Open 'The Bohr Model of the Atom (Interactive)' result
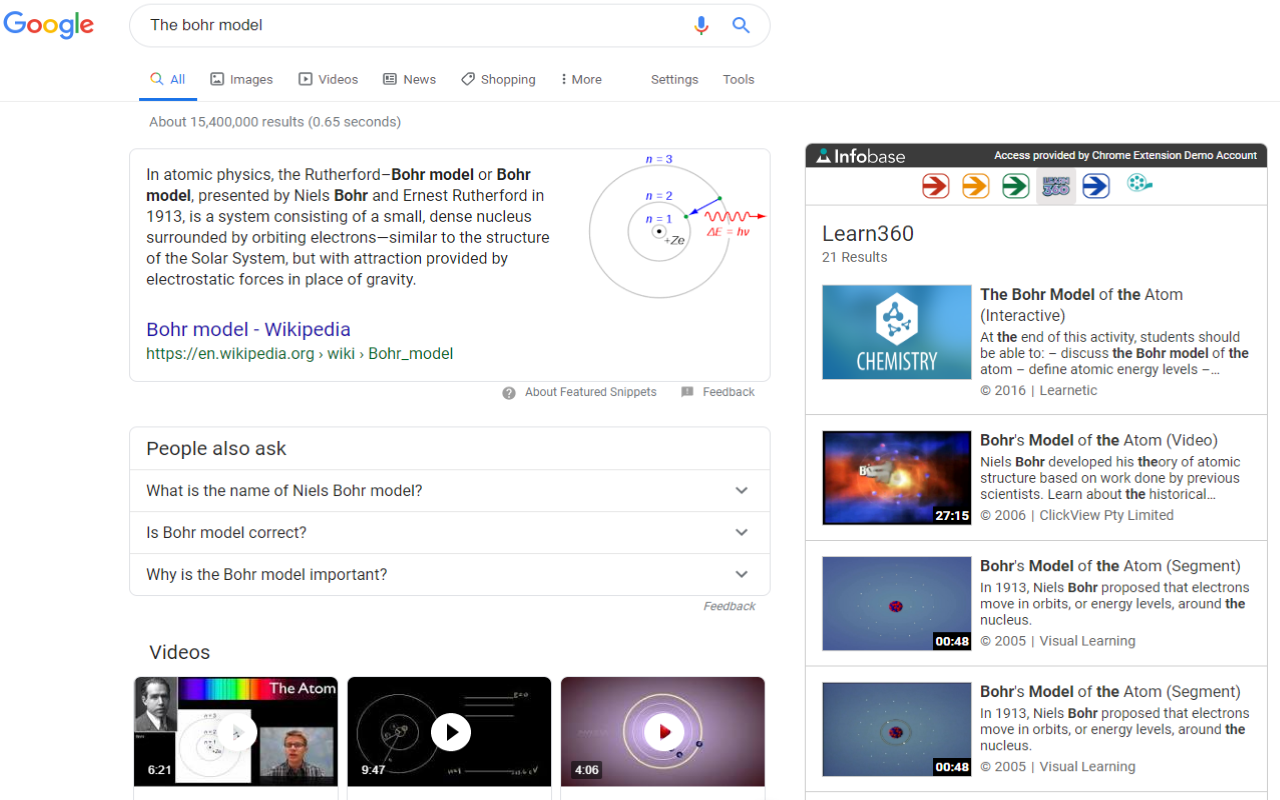Screen dimensions: 1280x800 (x=1081, y=294)
